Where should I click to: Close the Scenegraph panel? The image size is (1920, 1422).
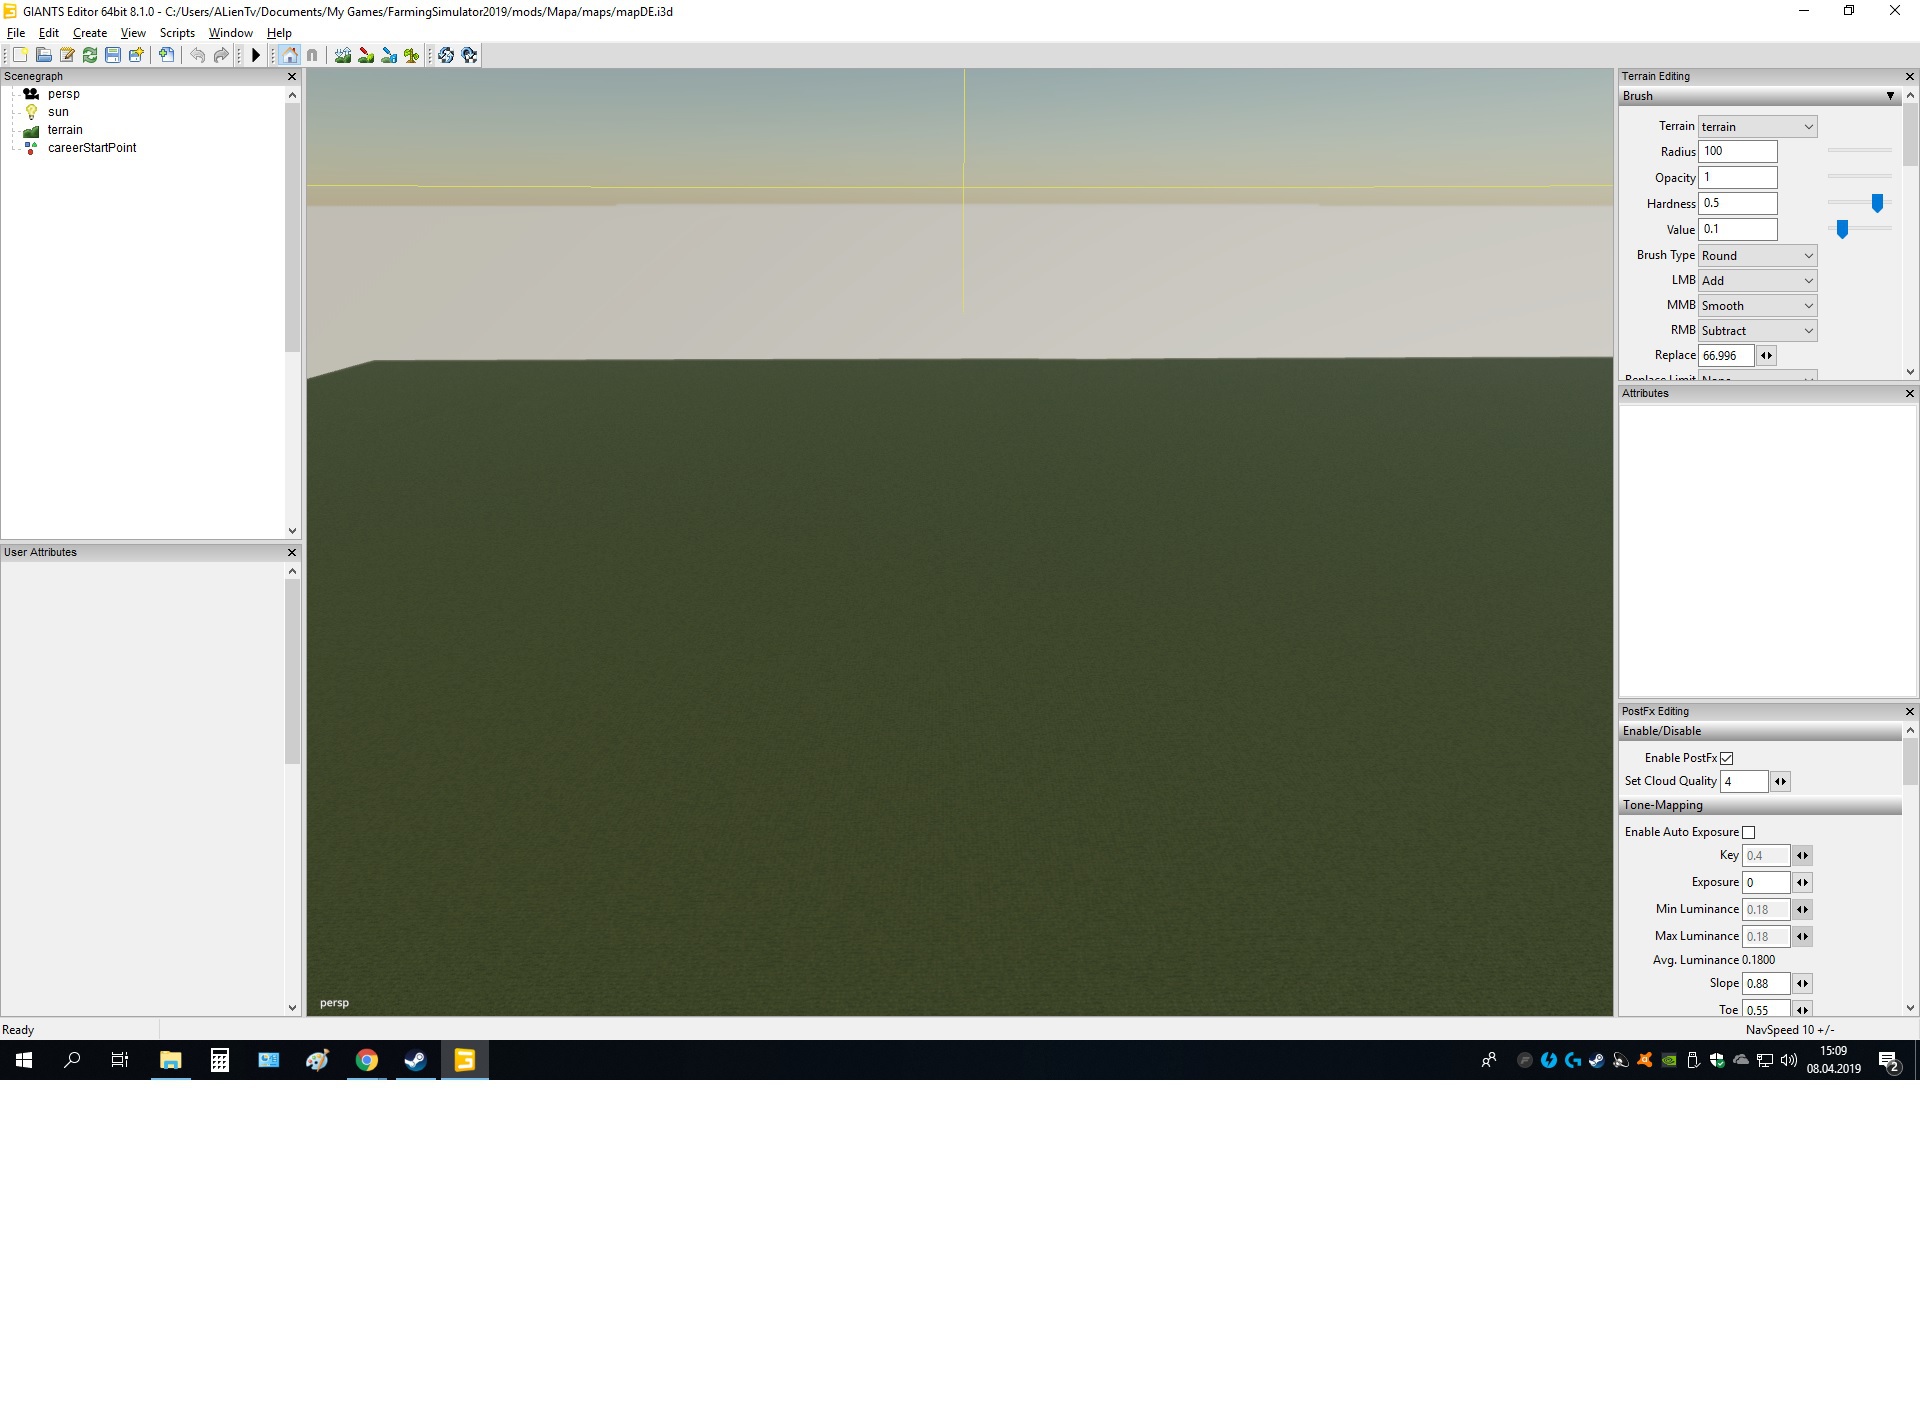point(292,76)
